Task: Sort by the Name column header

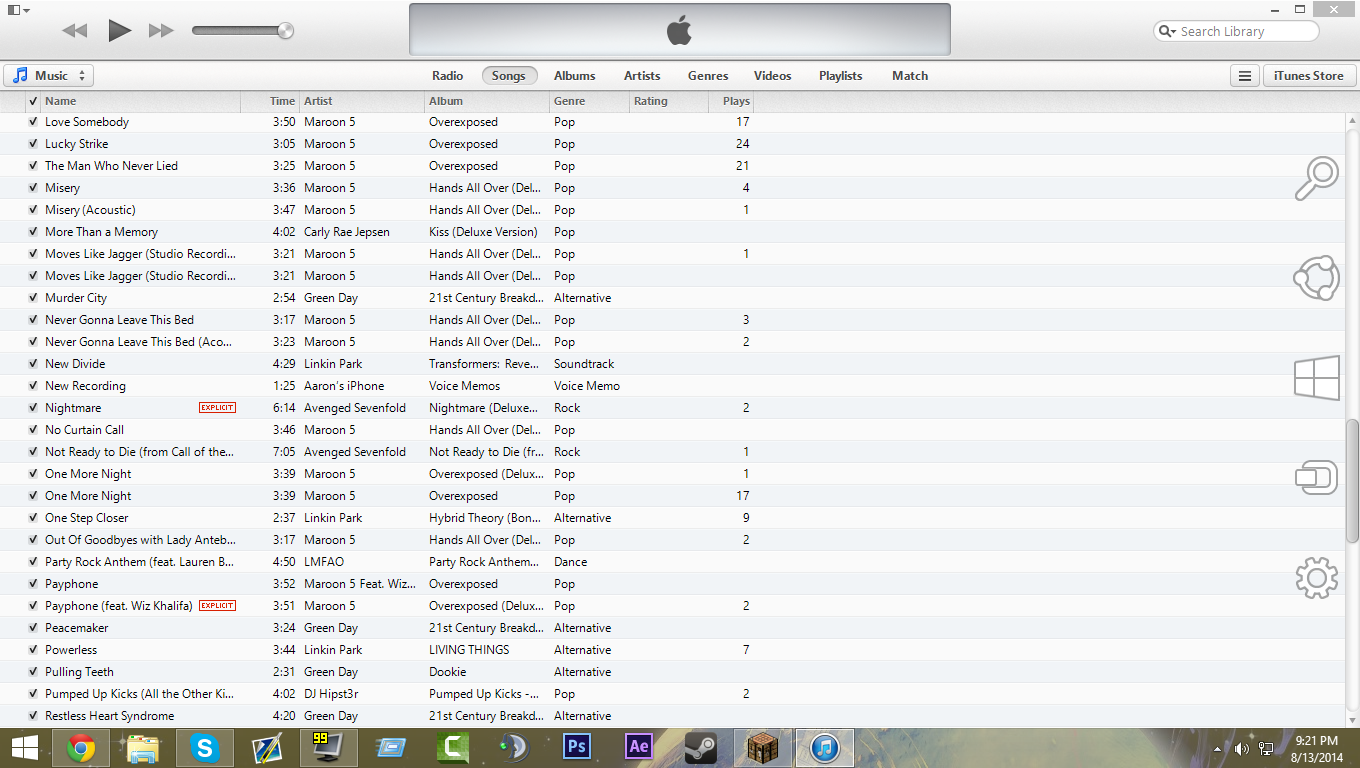Action: 141,101
